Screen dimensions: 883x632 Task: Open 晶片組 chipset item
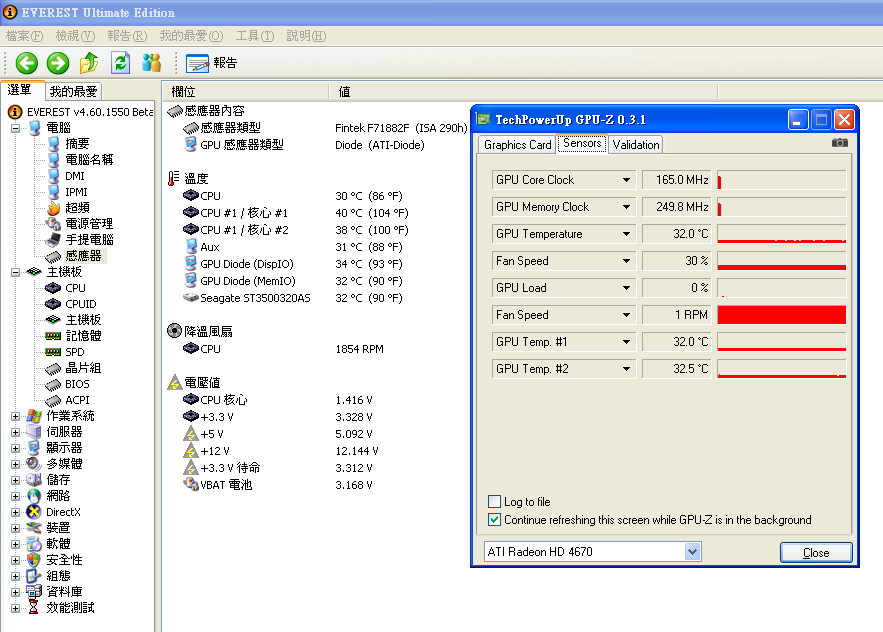pos(83,368)
